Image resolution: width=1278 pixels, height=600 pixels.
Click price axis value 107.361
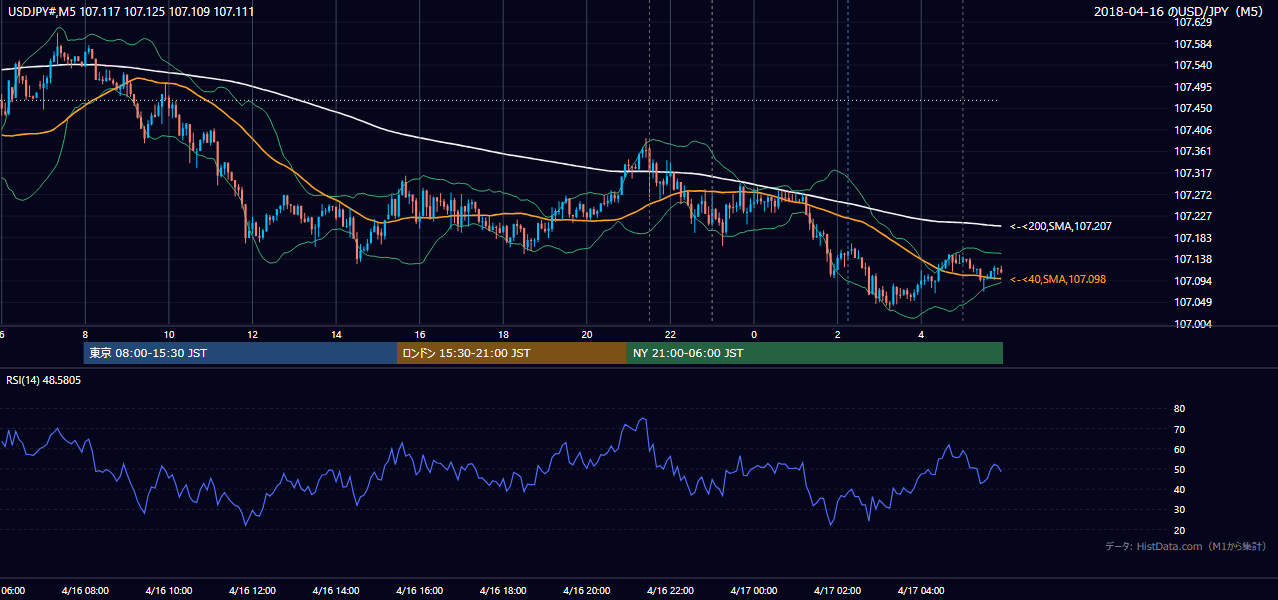(x=1192, y=152)
